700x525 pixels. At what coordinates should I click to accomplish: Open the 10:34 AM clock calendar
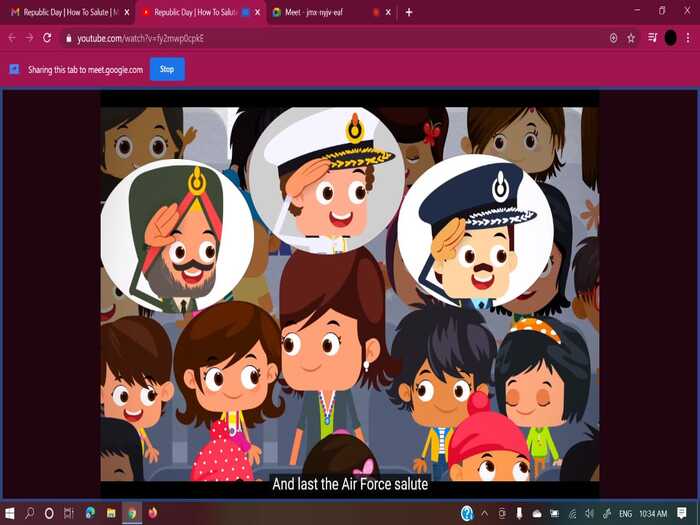pos(653,514)
